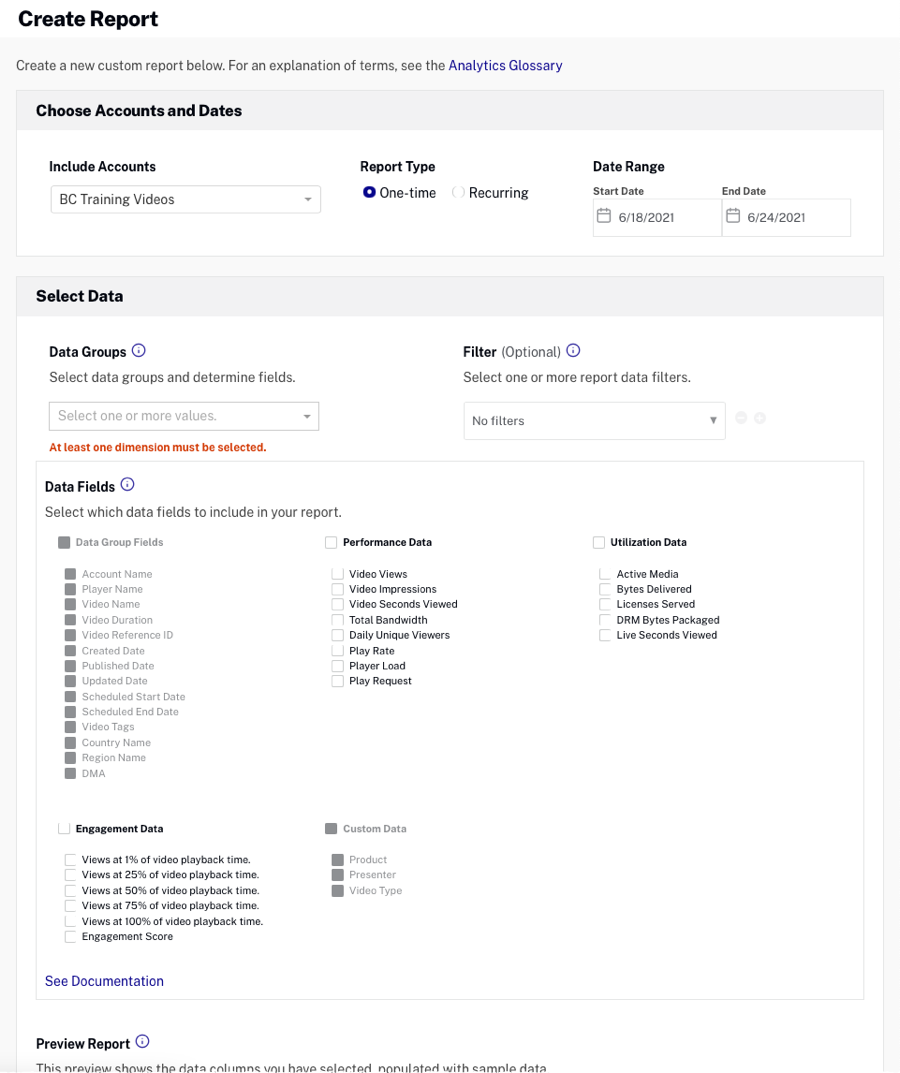Image resolution: width=900 pixels, height=1073 pixels.
Task: Enable Views at 50% of video playback
Action: (x=71, y=890)
